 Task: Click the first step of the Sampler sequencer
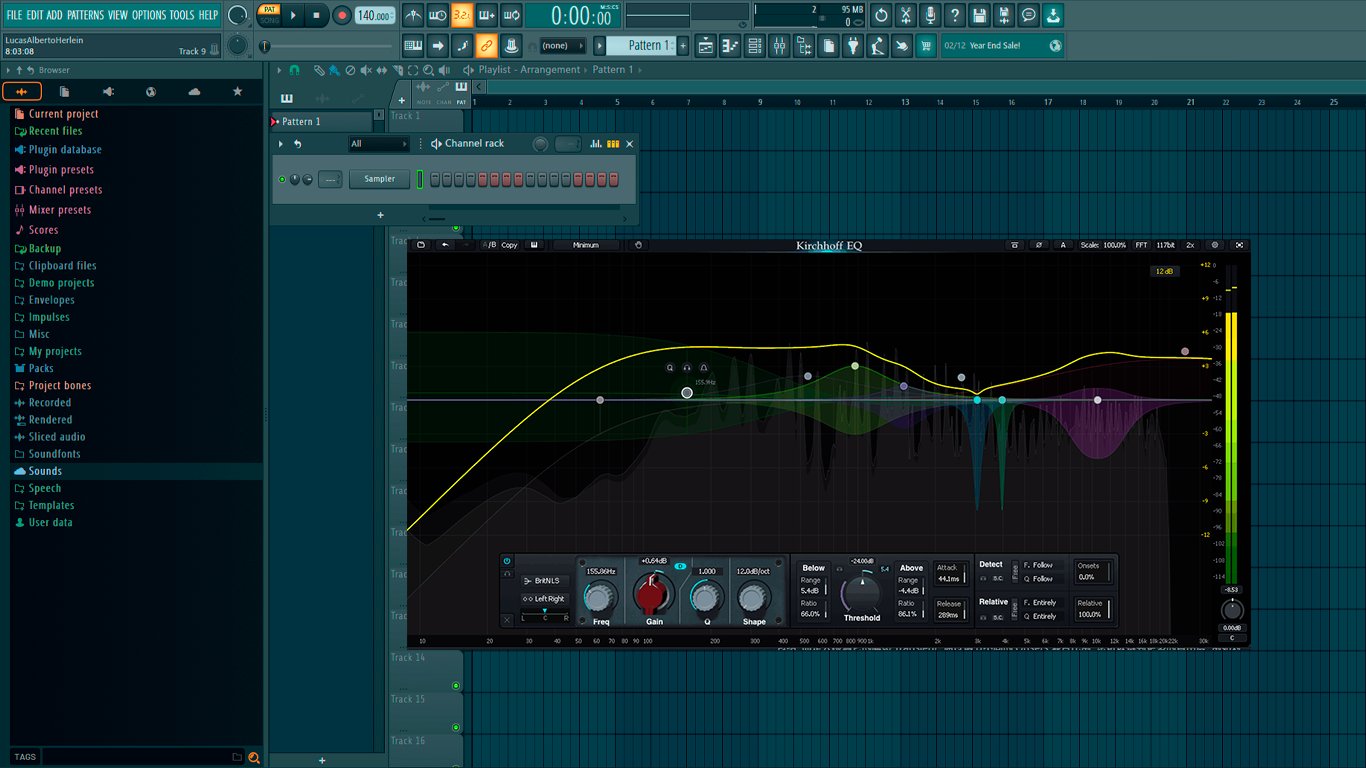[x=436, y=179]
